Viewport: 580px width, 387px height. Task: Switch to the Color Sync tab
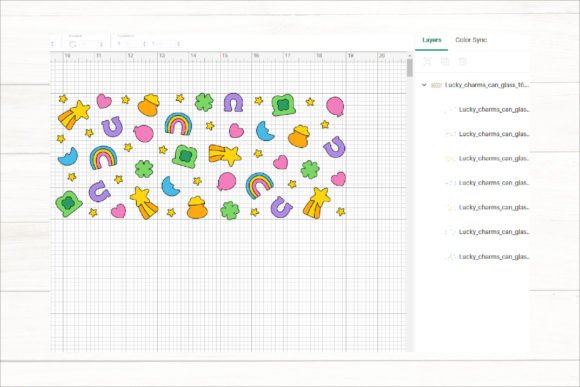(x=471, y=40)
